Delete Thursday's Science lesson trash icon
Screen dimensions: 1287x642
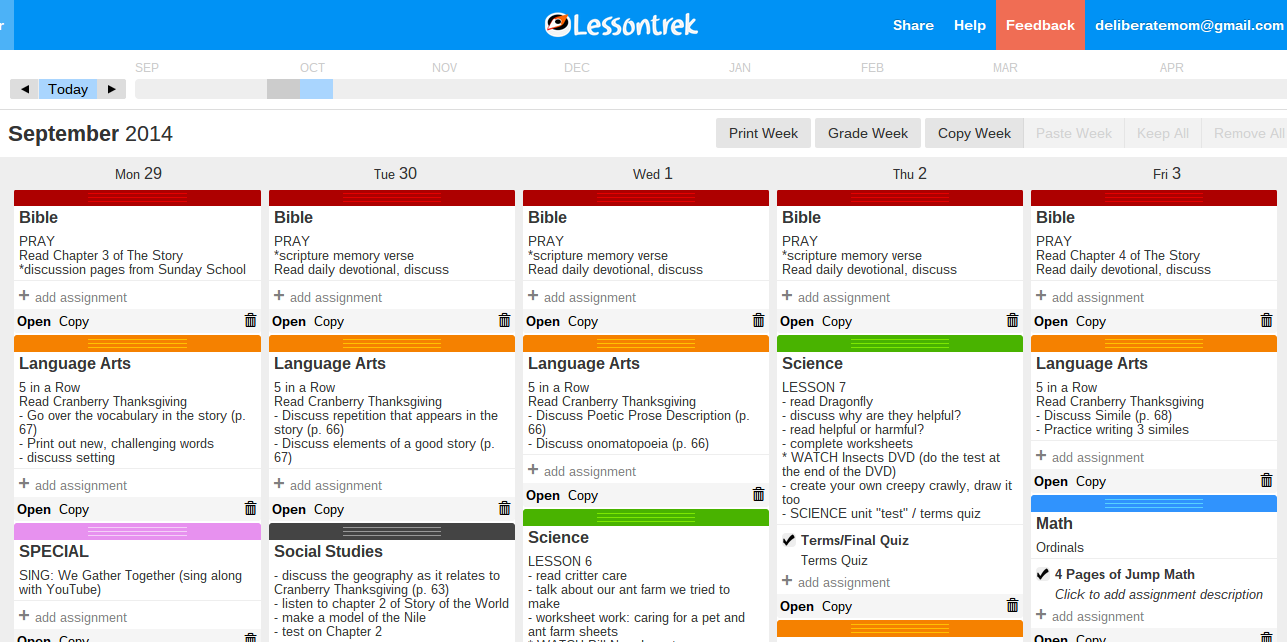[x=1012, y=605]
